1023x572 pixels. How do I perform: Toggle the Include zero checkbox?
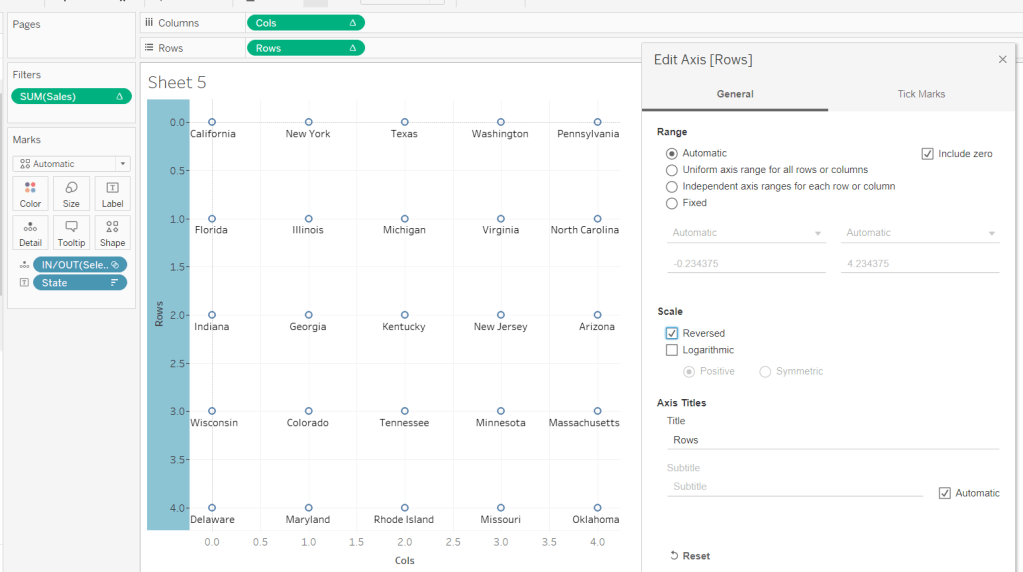927,154
